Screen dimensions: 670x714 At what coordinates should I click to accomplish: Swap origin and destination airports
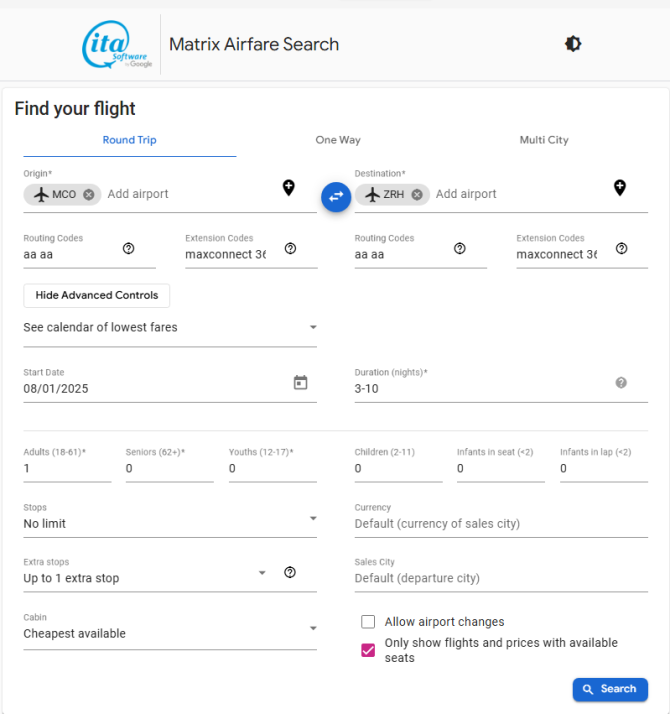coord(336,197)
